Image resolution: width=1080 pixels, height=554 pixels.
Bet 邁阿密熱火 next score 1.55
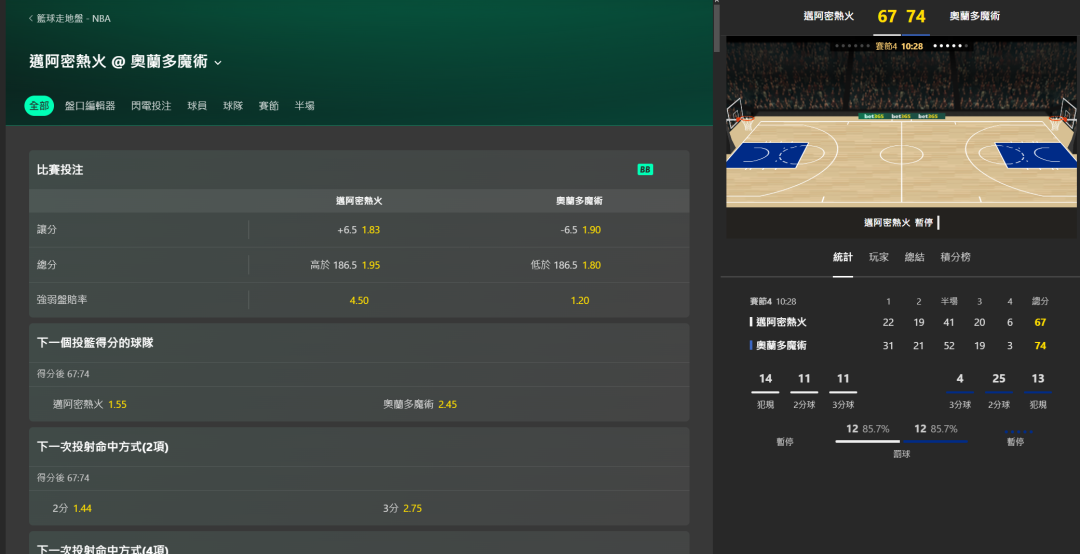pyautogui.click(x=194, y=404)
